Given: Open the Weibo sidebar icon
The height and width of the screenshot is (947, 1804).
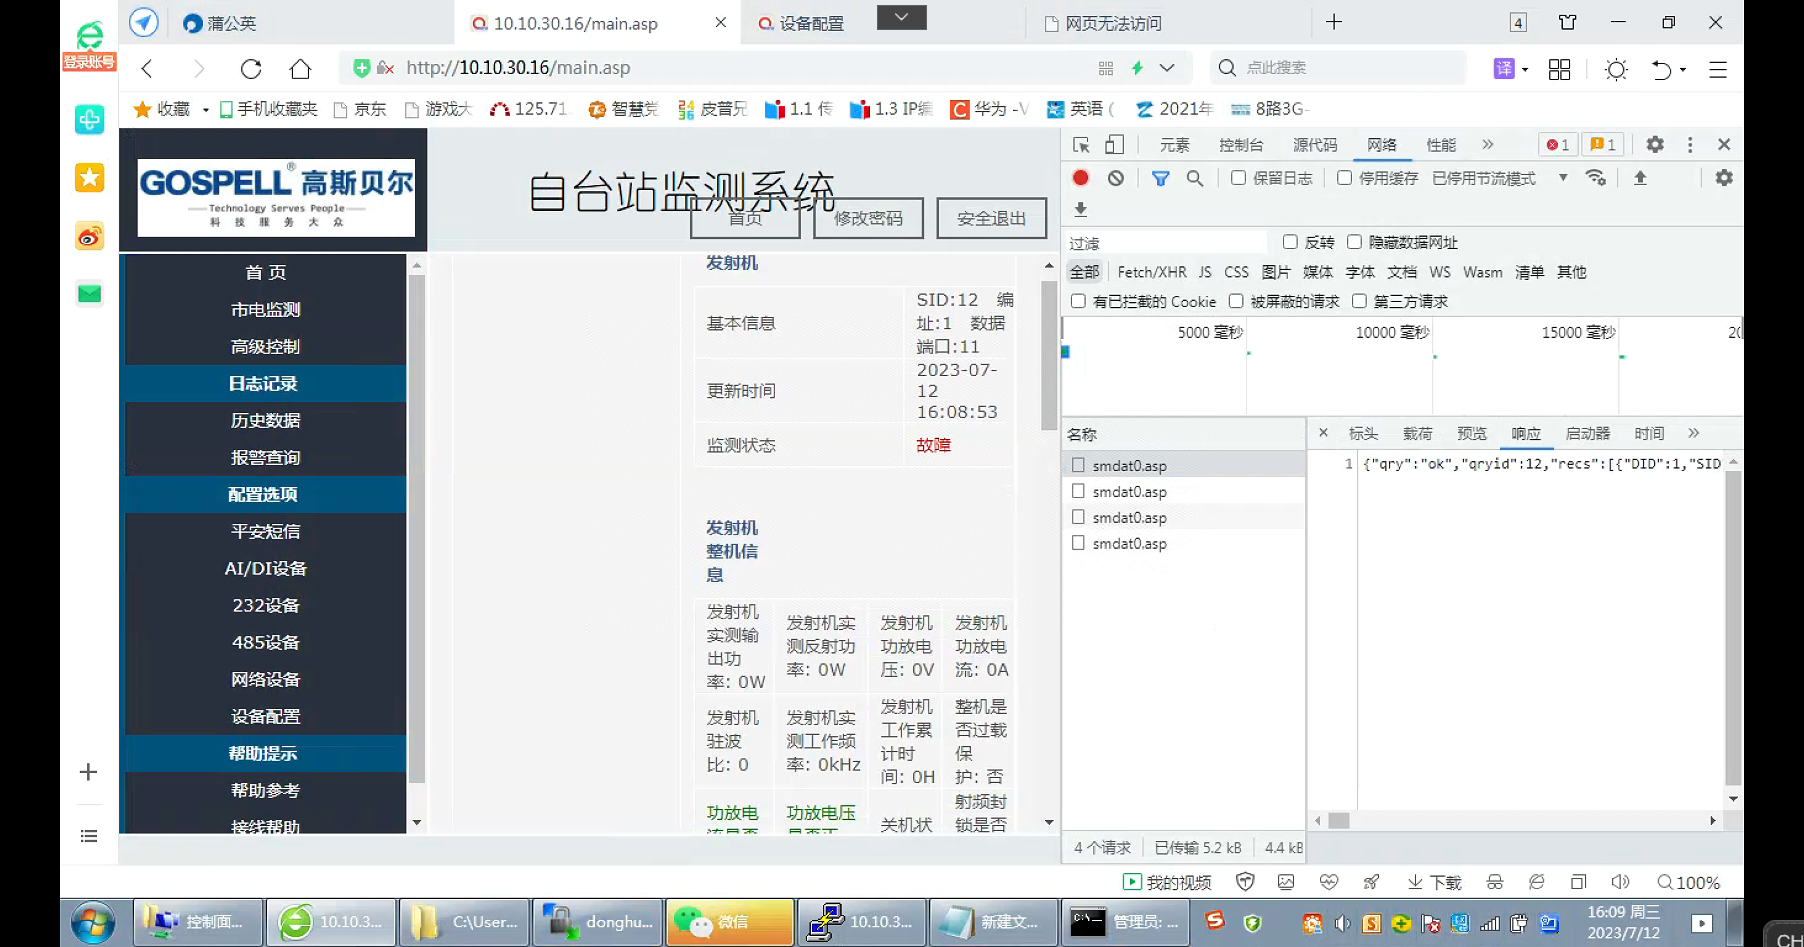Looking at the screenshot, I should (x=90, y=236).
